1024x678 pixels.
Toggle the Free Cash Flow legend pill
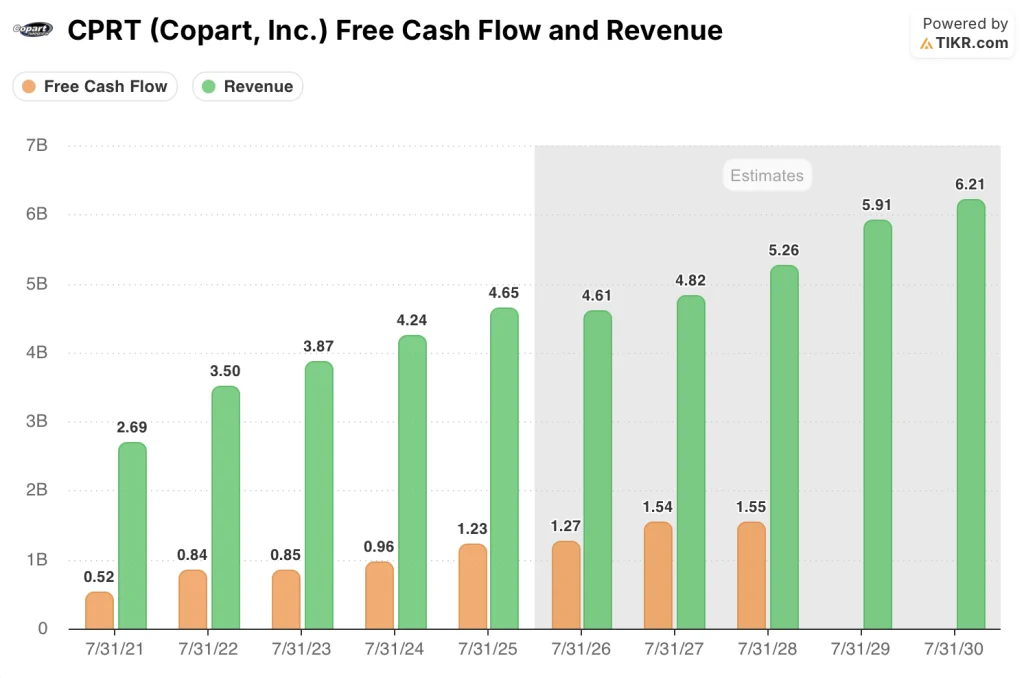tap(95, 86)
